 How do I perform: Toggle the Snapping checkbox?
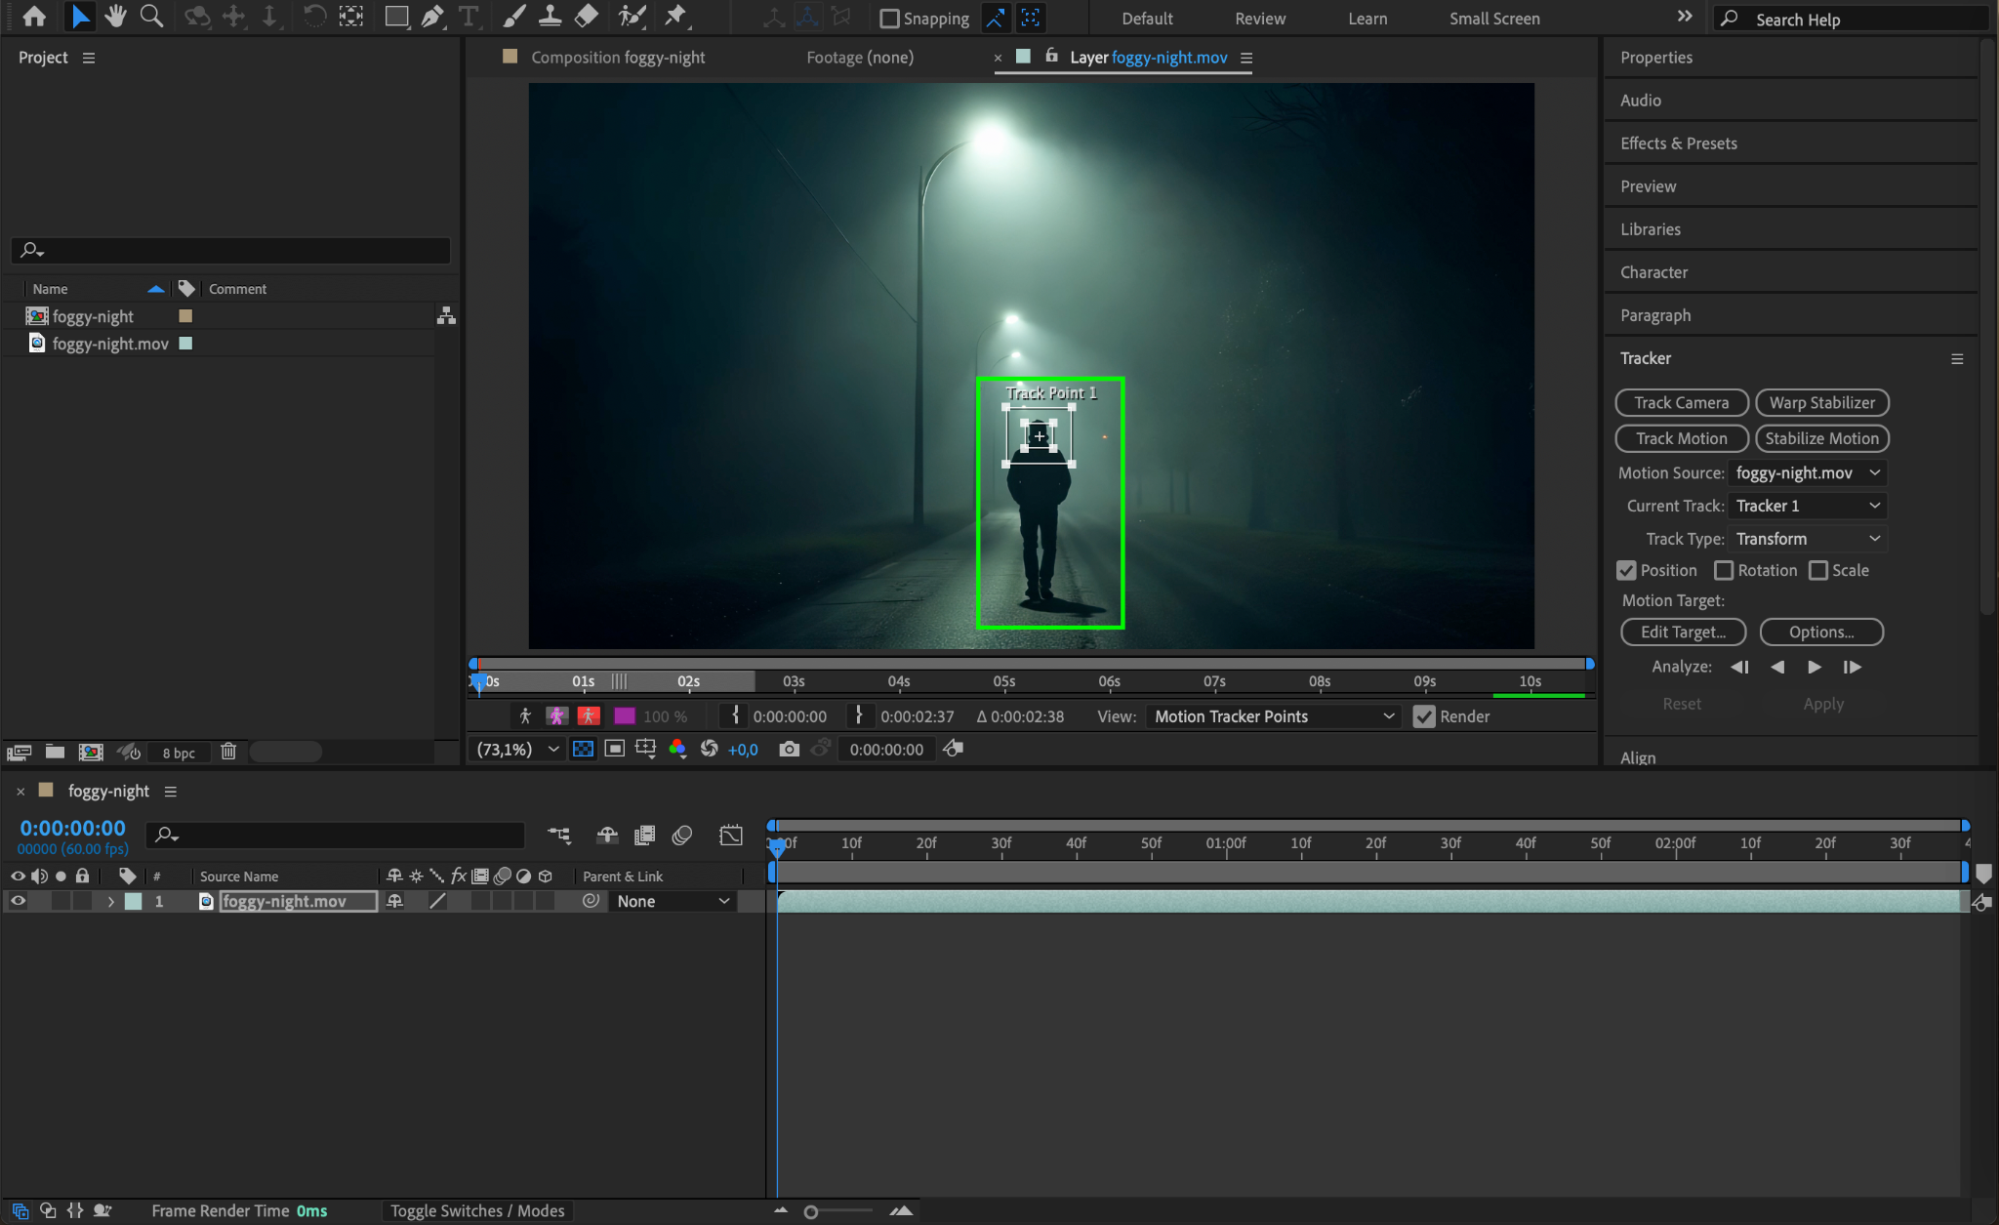click(x=889, y=18)
